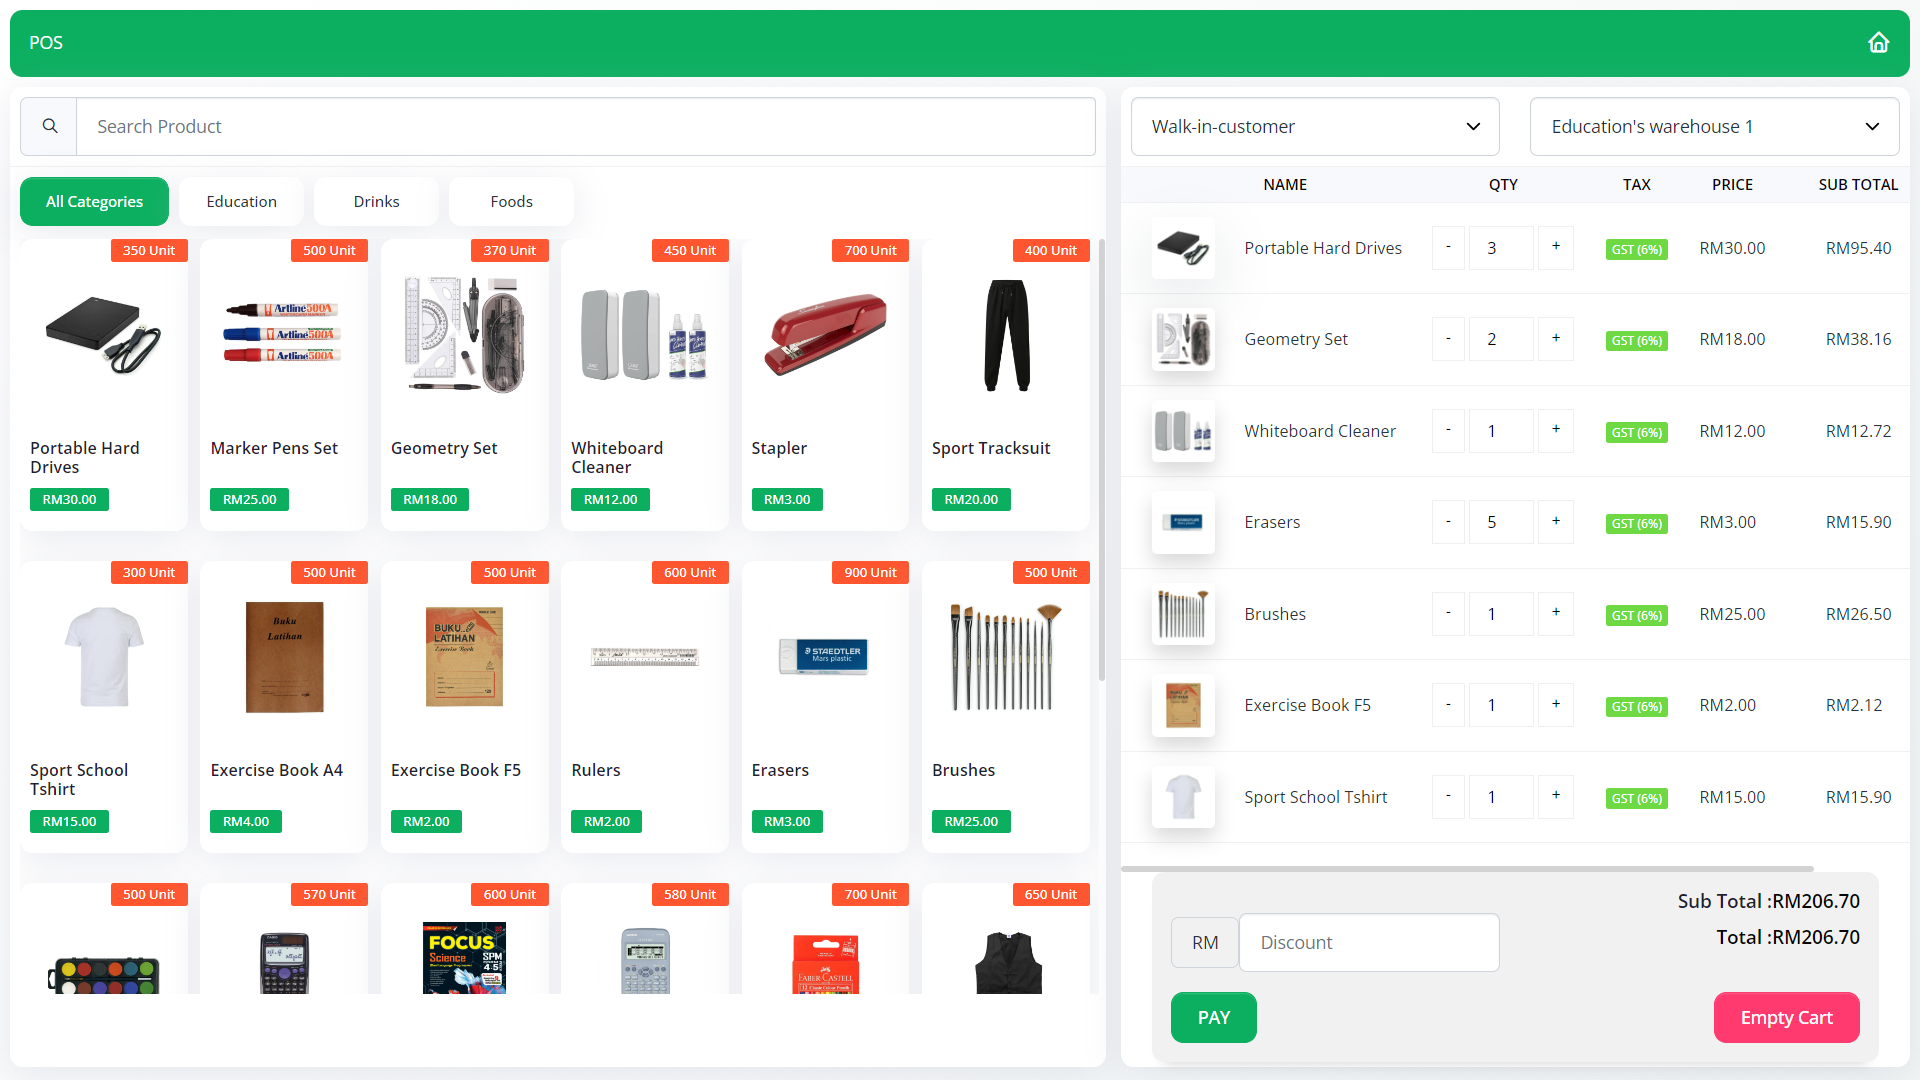The image size is (1920, 1080).
Task: Add Sport Tracksuit product to cart
Action: pos(1006,385)
